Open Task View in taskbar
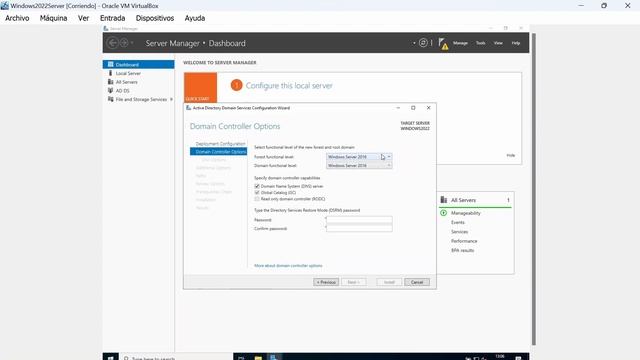This screenshot has width=640, height=360. click(x=241, y=357)
